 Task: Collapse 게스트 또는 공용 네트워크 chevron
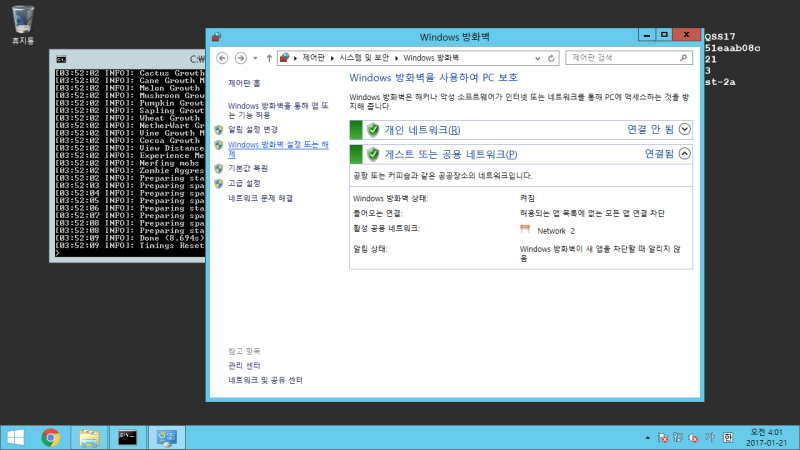[x=685, y=154]
